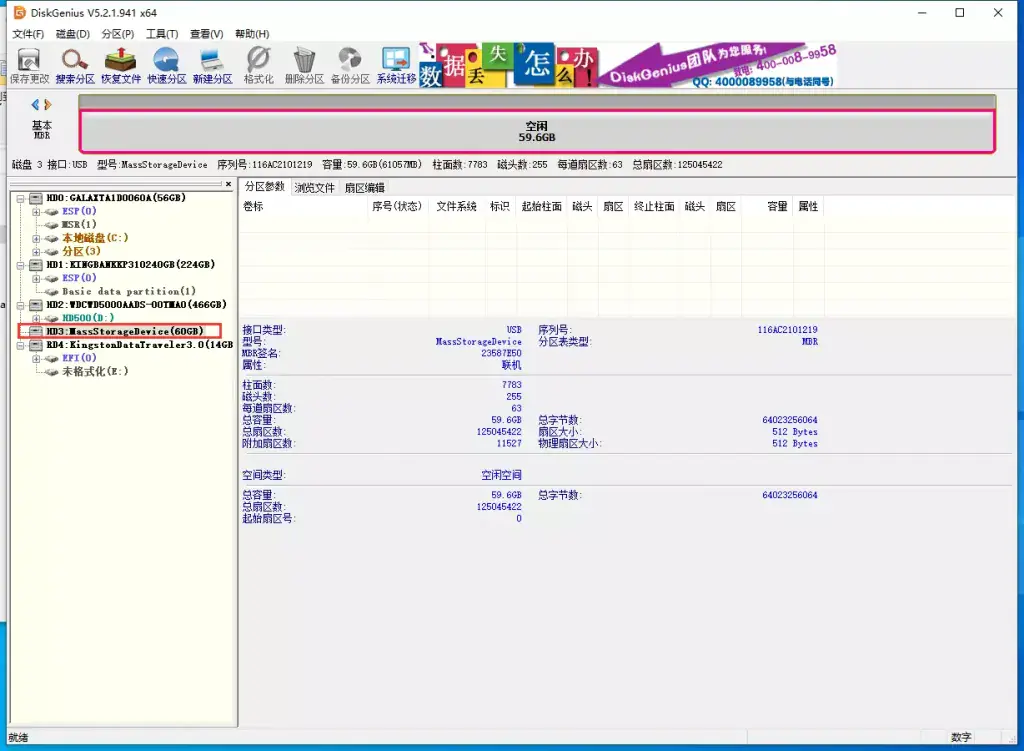
Task: Click the 序号(状态) column header
Action: (x=396, y=206)
